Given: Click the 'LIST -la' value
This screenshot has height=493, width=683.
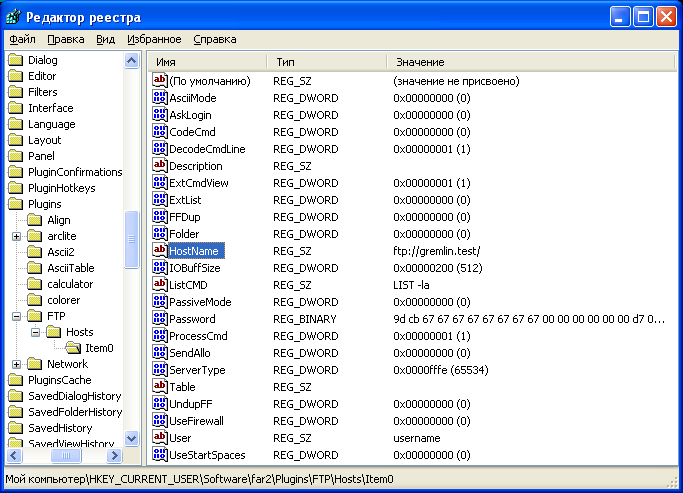Looking at the screenshot, I should (411, 285).
